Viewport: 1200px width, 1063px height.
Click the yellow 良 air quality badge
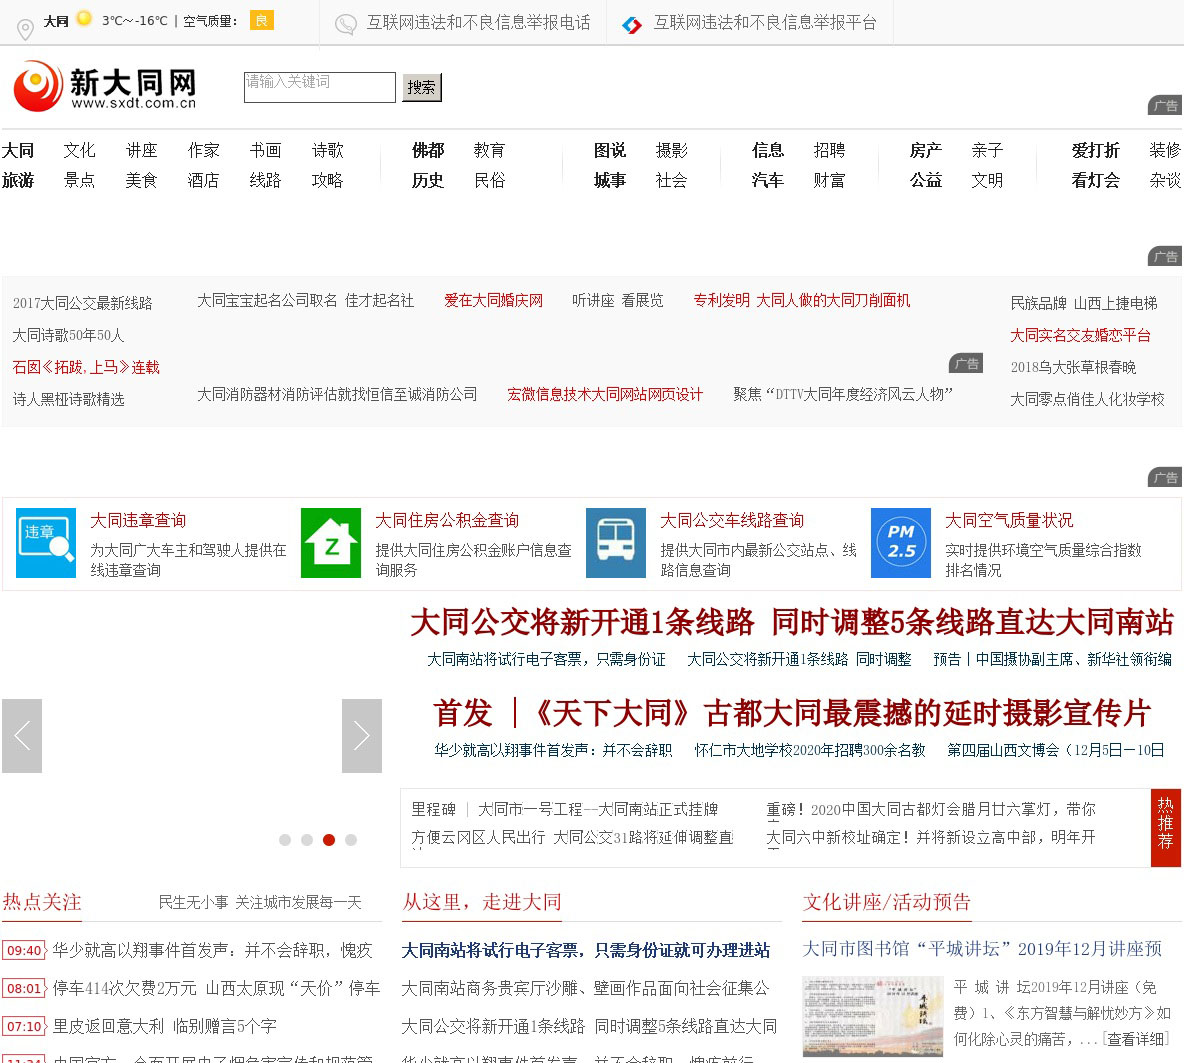coord(262,20)
